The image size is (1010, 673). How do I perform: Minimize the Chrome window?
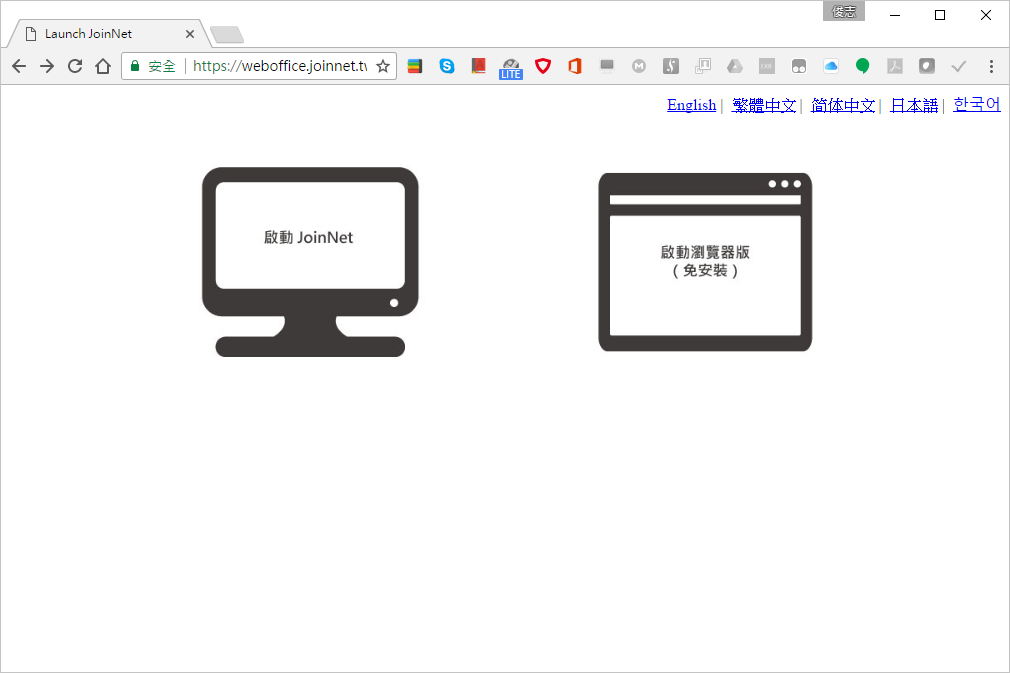coord(895,15)
